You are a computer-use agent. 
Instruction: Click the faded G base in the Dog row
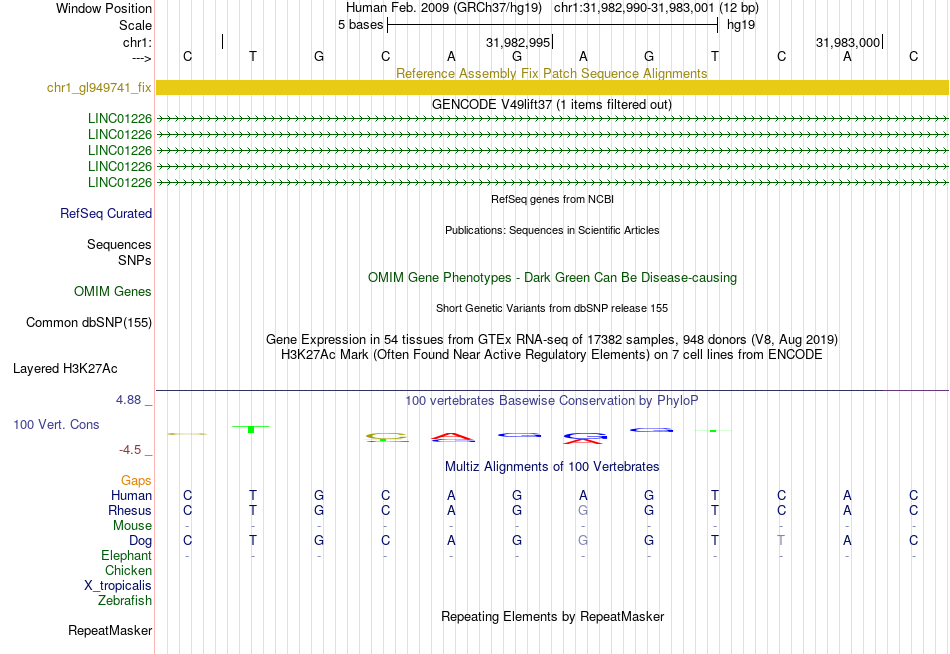583,540
